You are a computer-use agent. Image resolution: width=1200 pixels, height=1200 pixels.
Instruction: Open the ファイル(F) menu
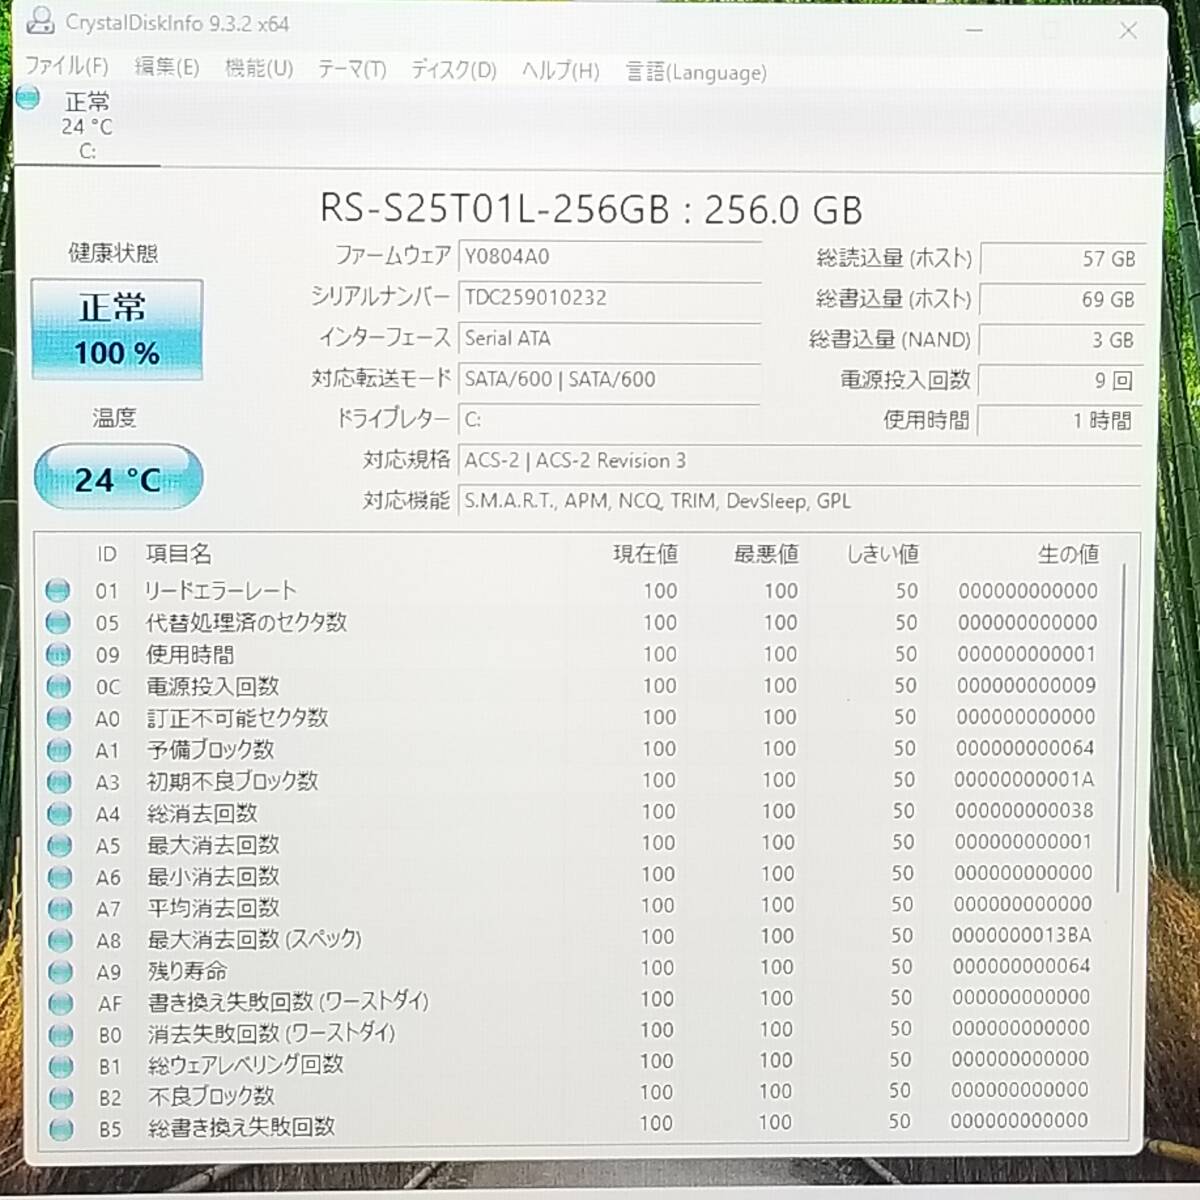click(x=66, y=66)
